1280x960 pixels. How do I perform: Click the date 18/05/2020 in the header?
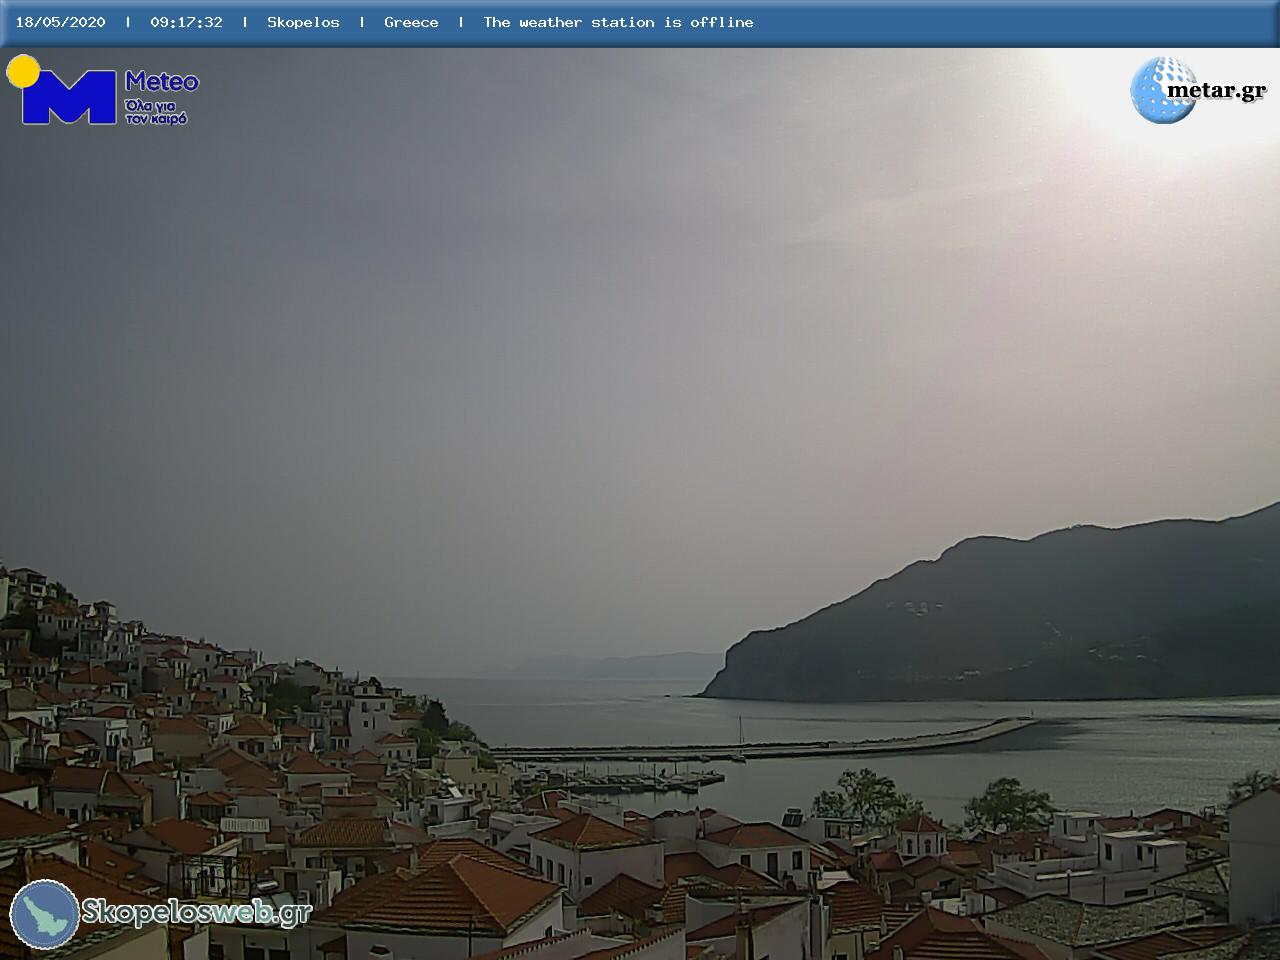60,22
